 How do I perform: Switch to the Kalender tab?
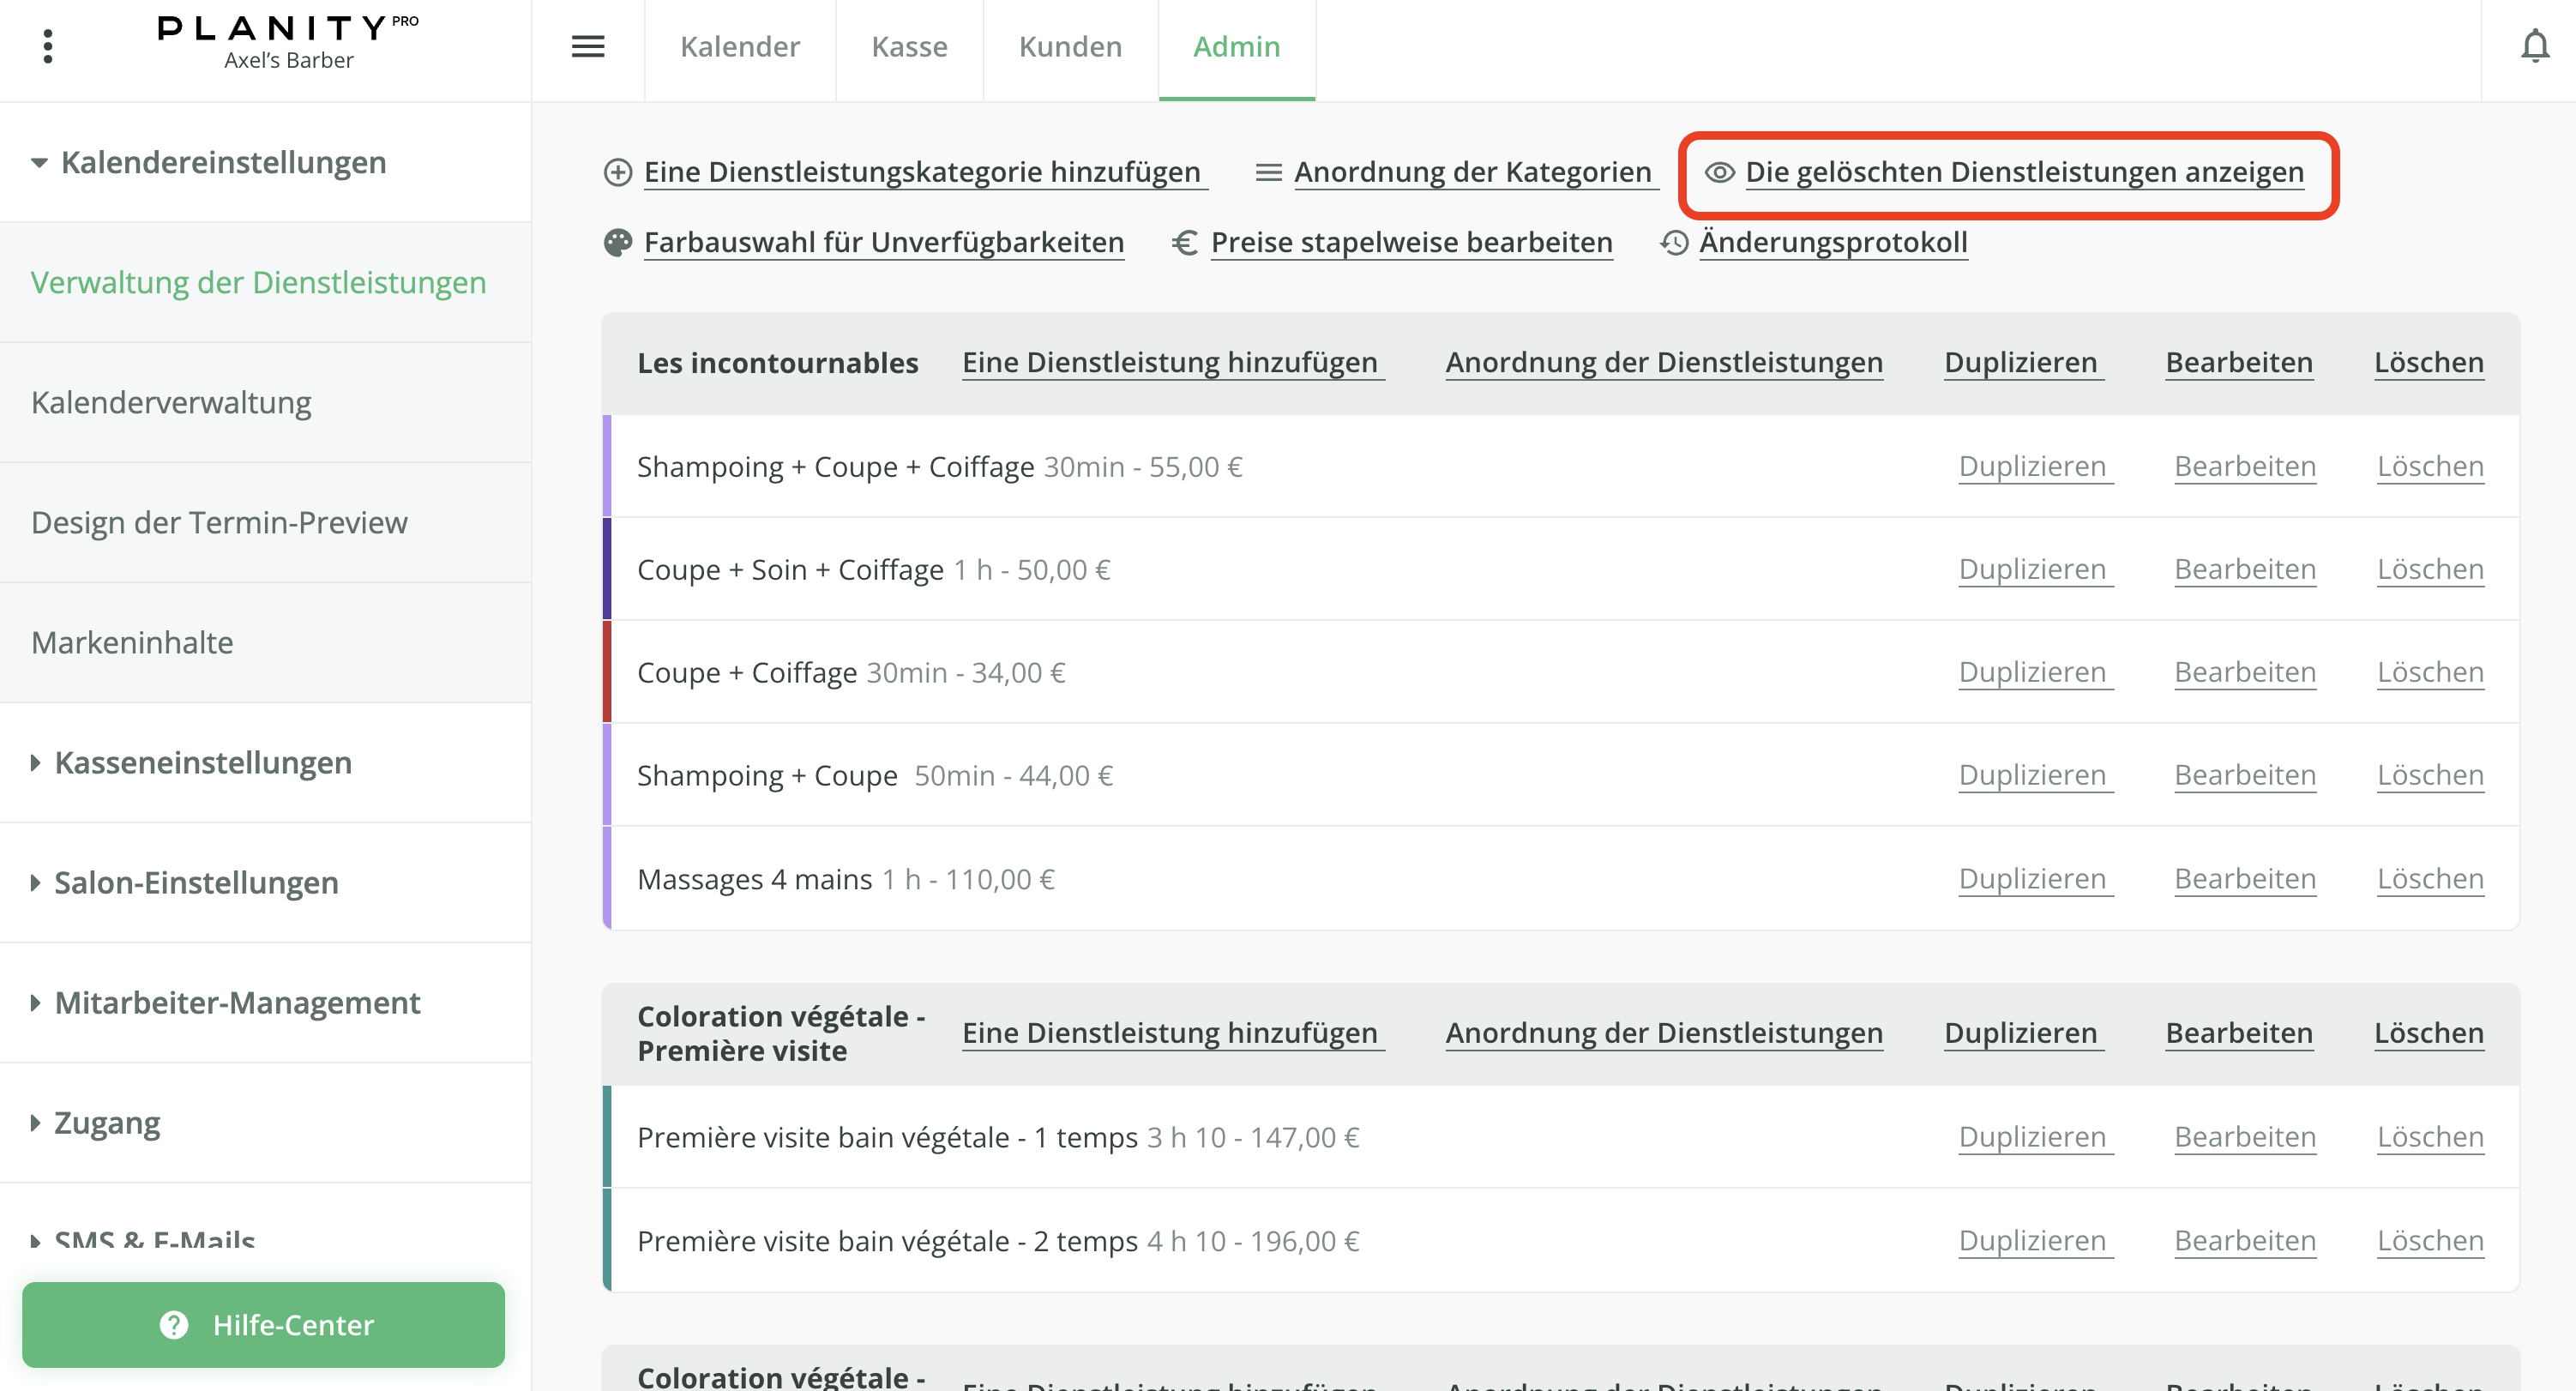tap(739, 46)
